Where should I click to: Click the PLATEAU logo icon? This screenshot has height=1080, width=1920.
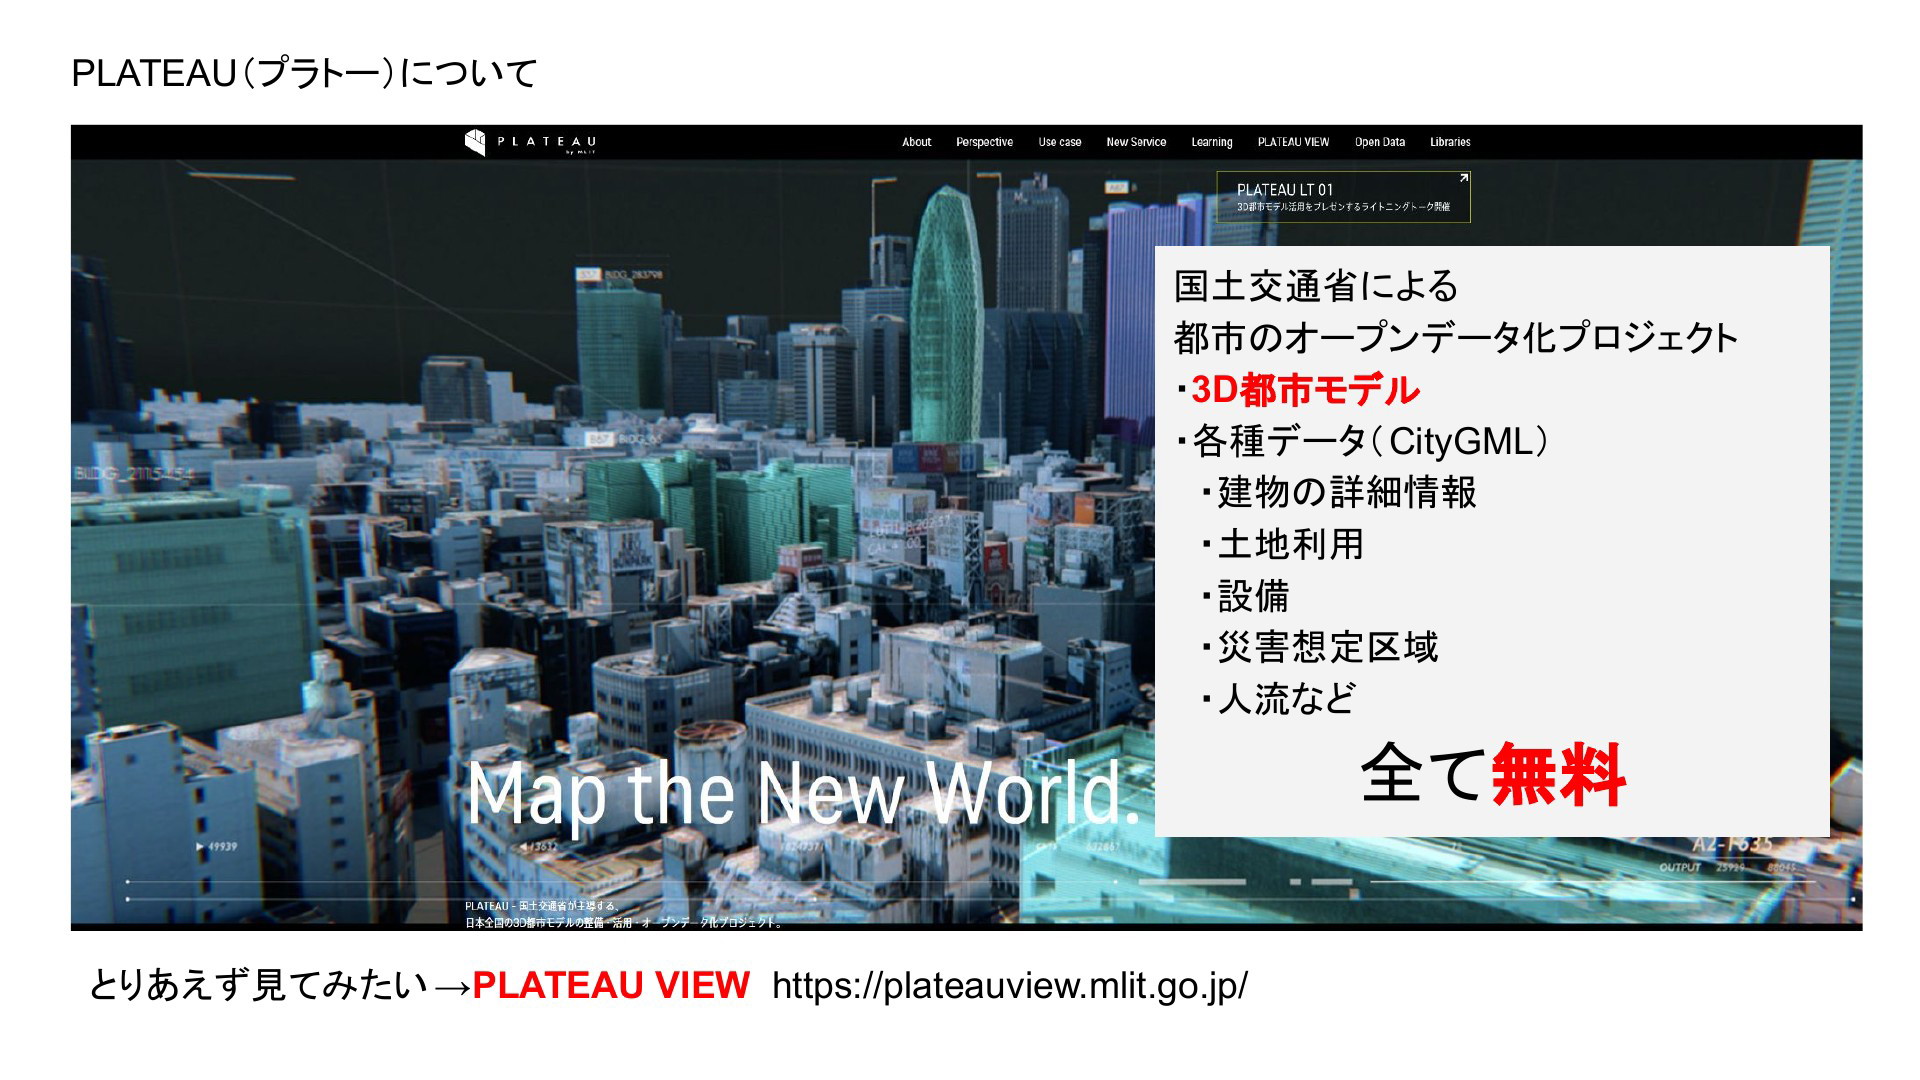point(475,142)
